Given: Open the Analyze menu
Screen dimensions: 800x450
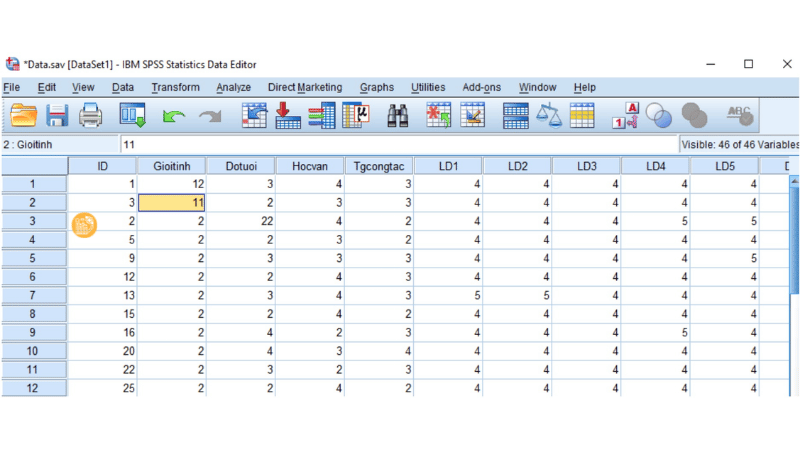Looking at the screenshot, I should click(x=233, y=88).
